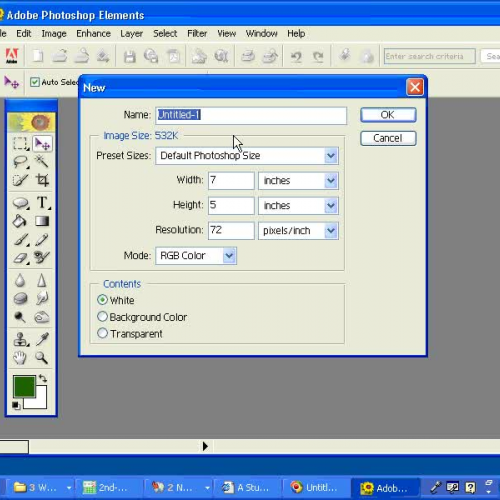
Task: Click the Step Backward undo toolbar icon
Action: pyautogui.click(x=296, y=56)
